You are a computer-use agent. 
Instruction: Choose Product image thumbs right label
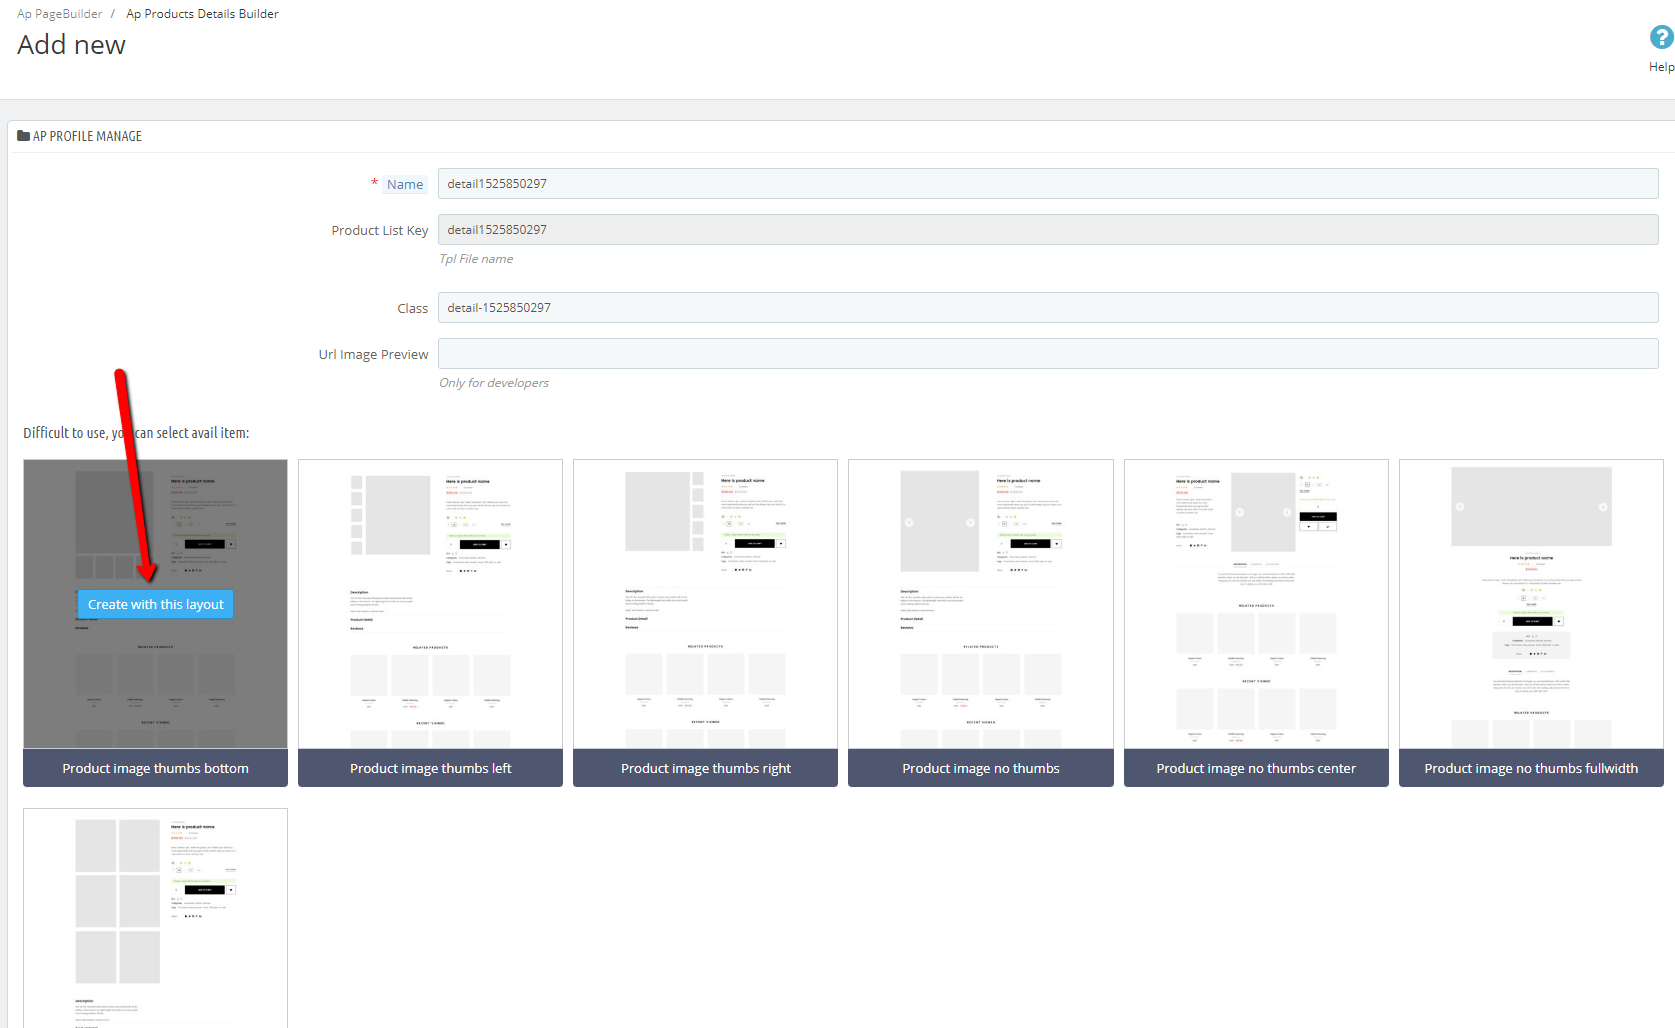(x=705, y=768)
